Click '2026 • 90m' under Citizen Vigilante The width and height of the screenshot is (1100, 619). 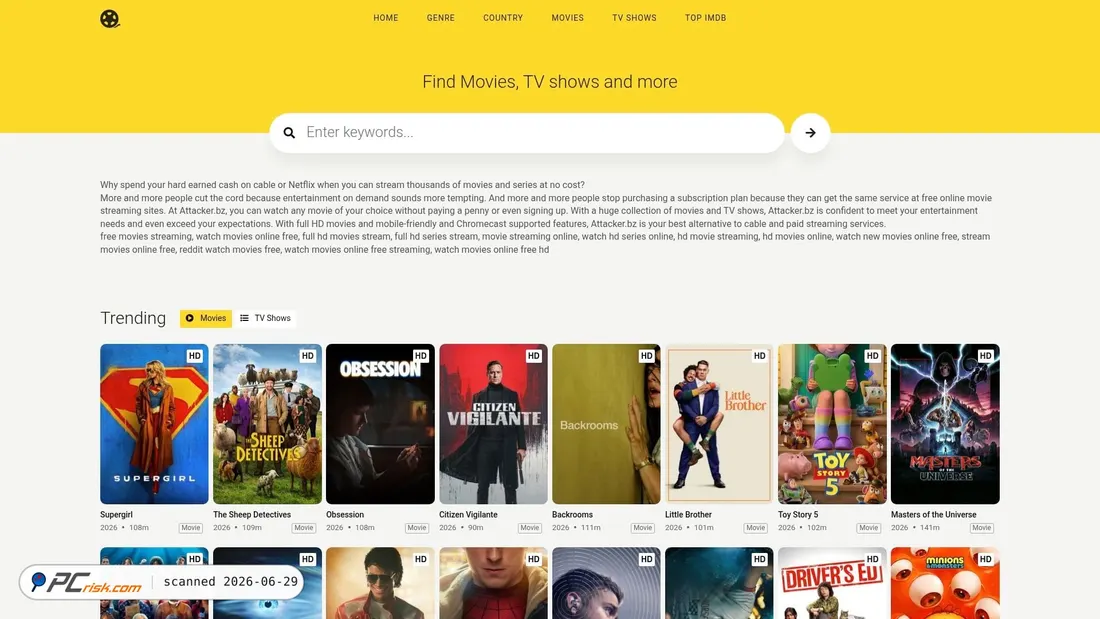[x=462, y=528]
